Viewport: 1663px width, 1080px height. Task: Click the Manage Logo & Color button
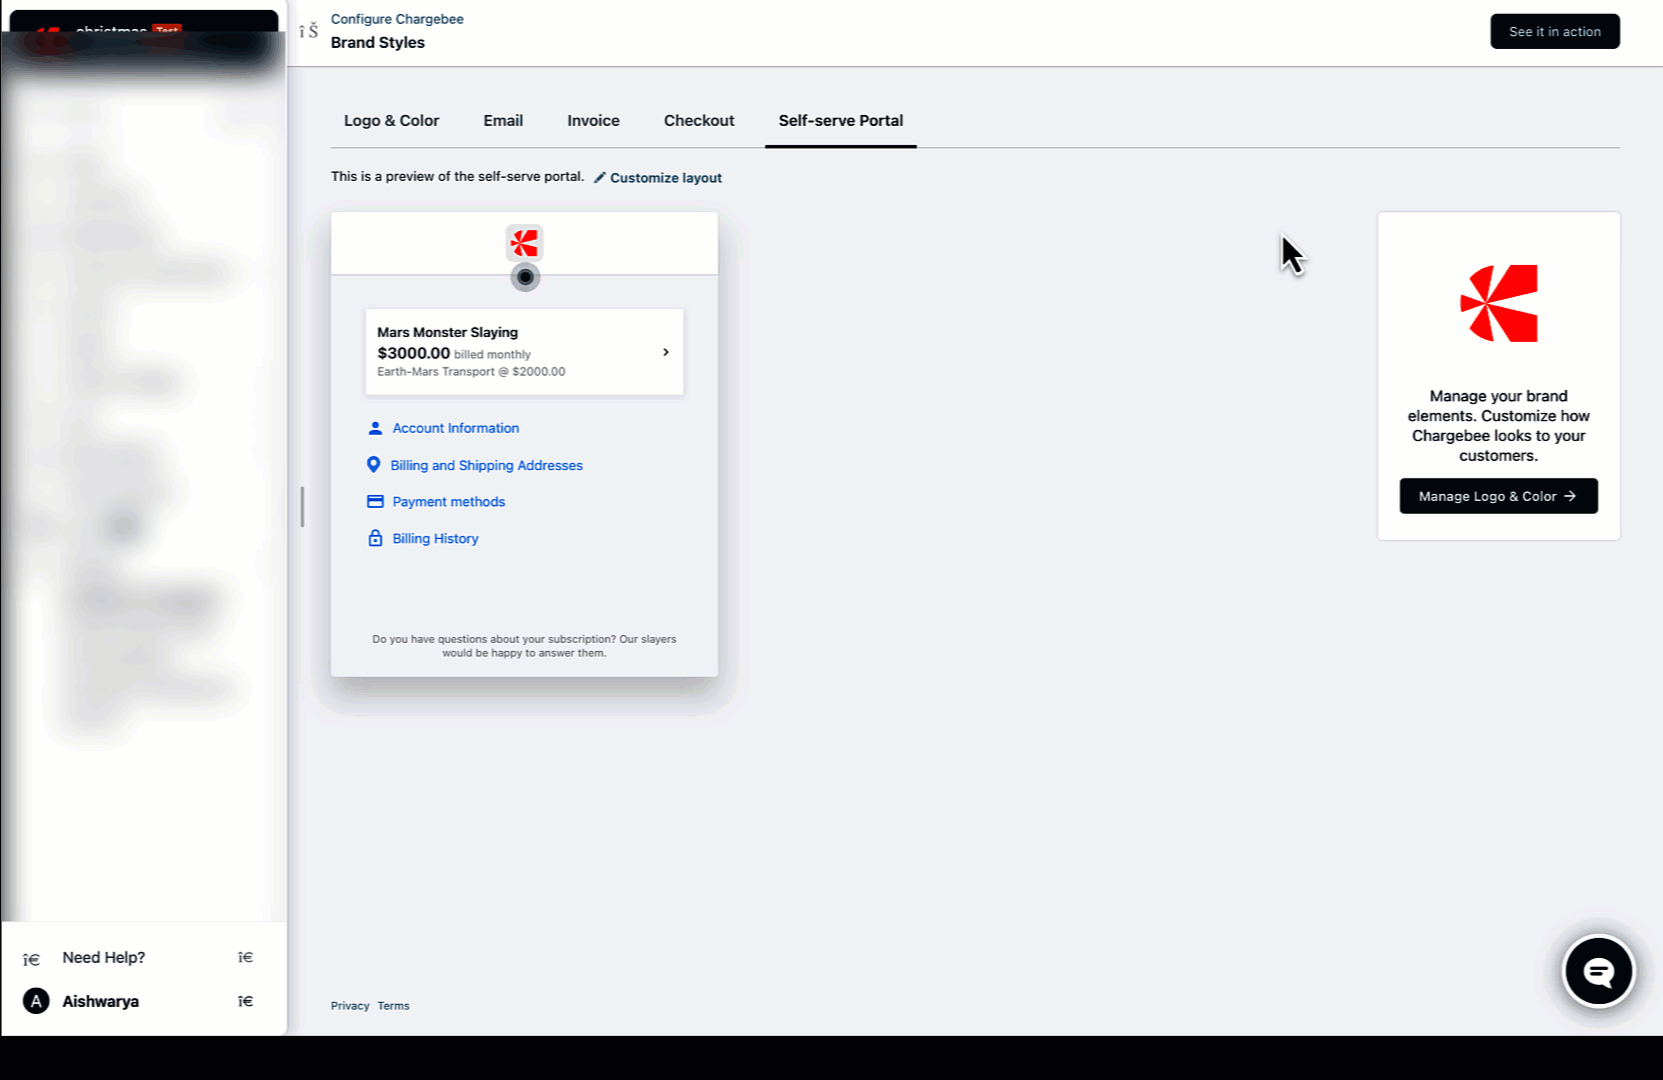[1498, 496]
